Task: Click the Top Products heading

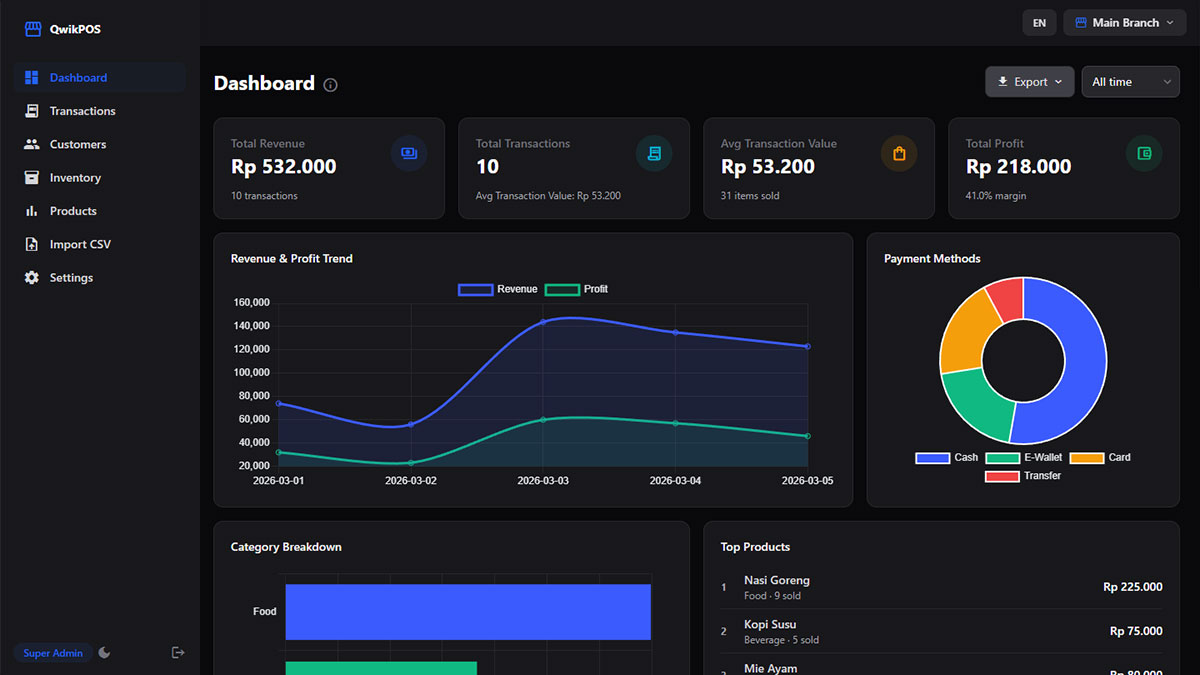Action: (x=755, y=547)
